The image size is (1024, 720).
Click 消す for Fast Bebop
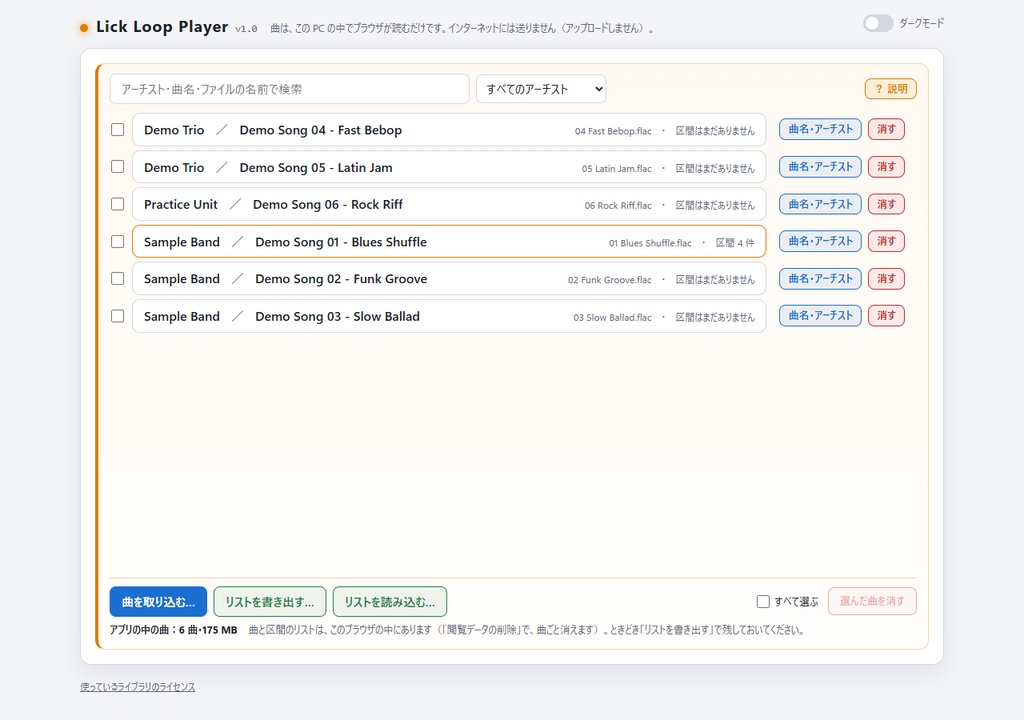[x=886, y=129]
